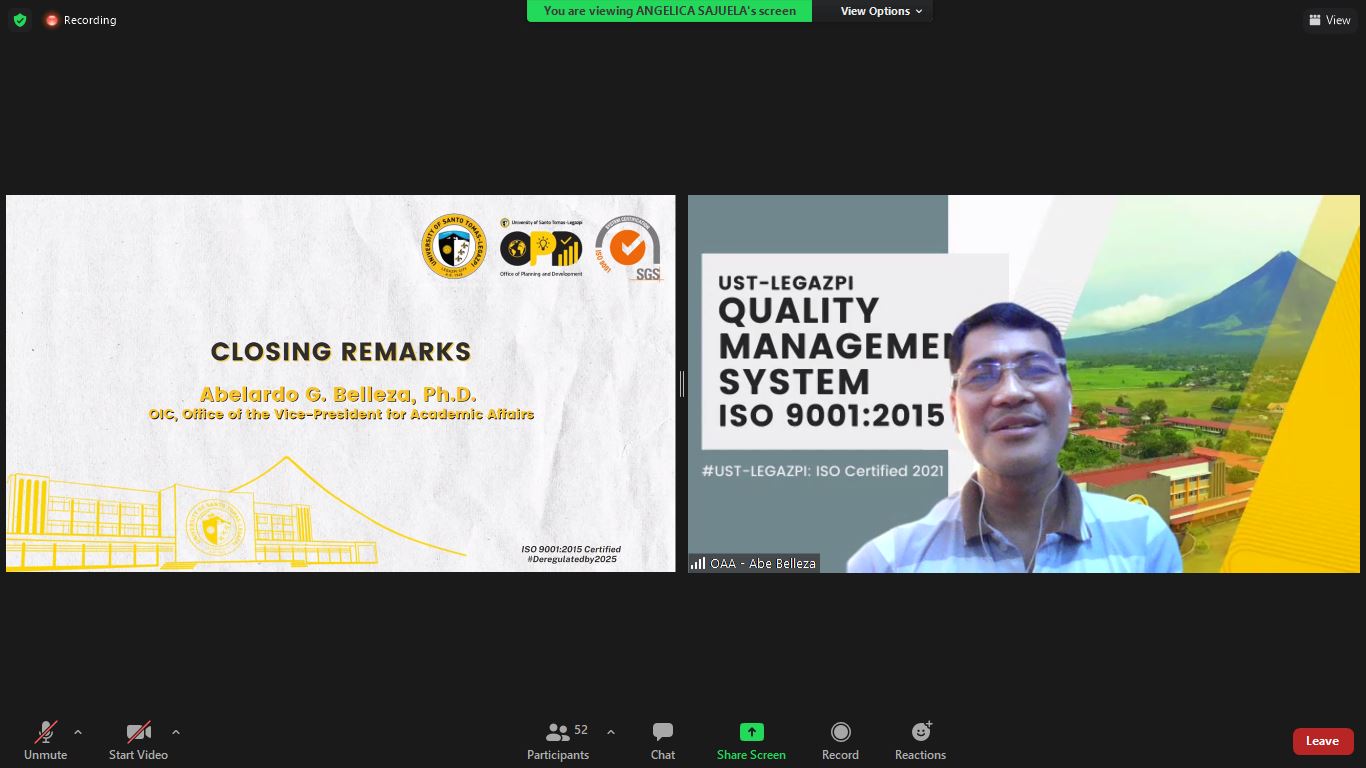The width and height of the screenshot is (1366, 768).
Task: Expand the arrow beside Participants
Action: click(x=611, y=732)
